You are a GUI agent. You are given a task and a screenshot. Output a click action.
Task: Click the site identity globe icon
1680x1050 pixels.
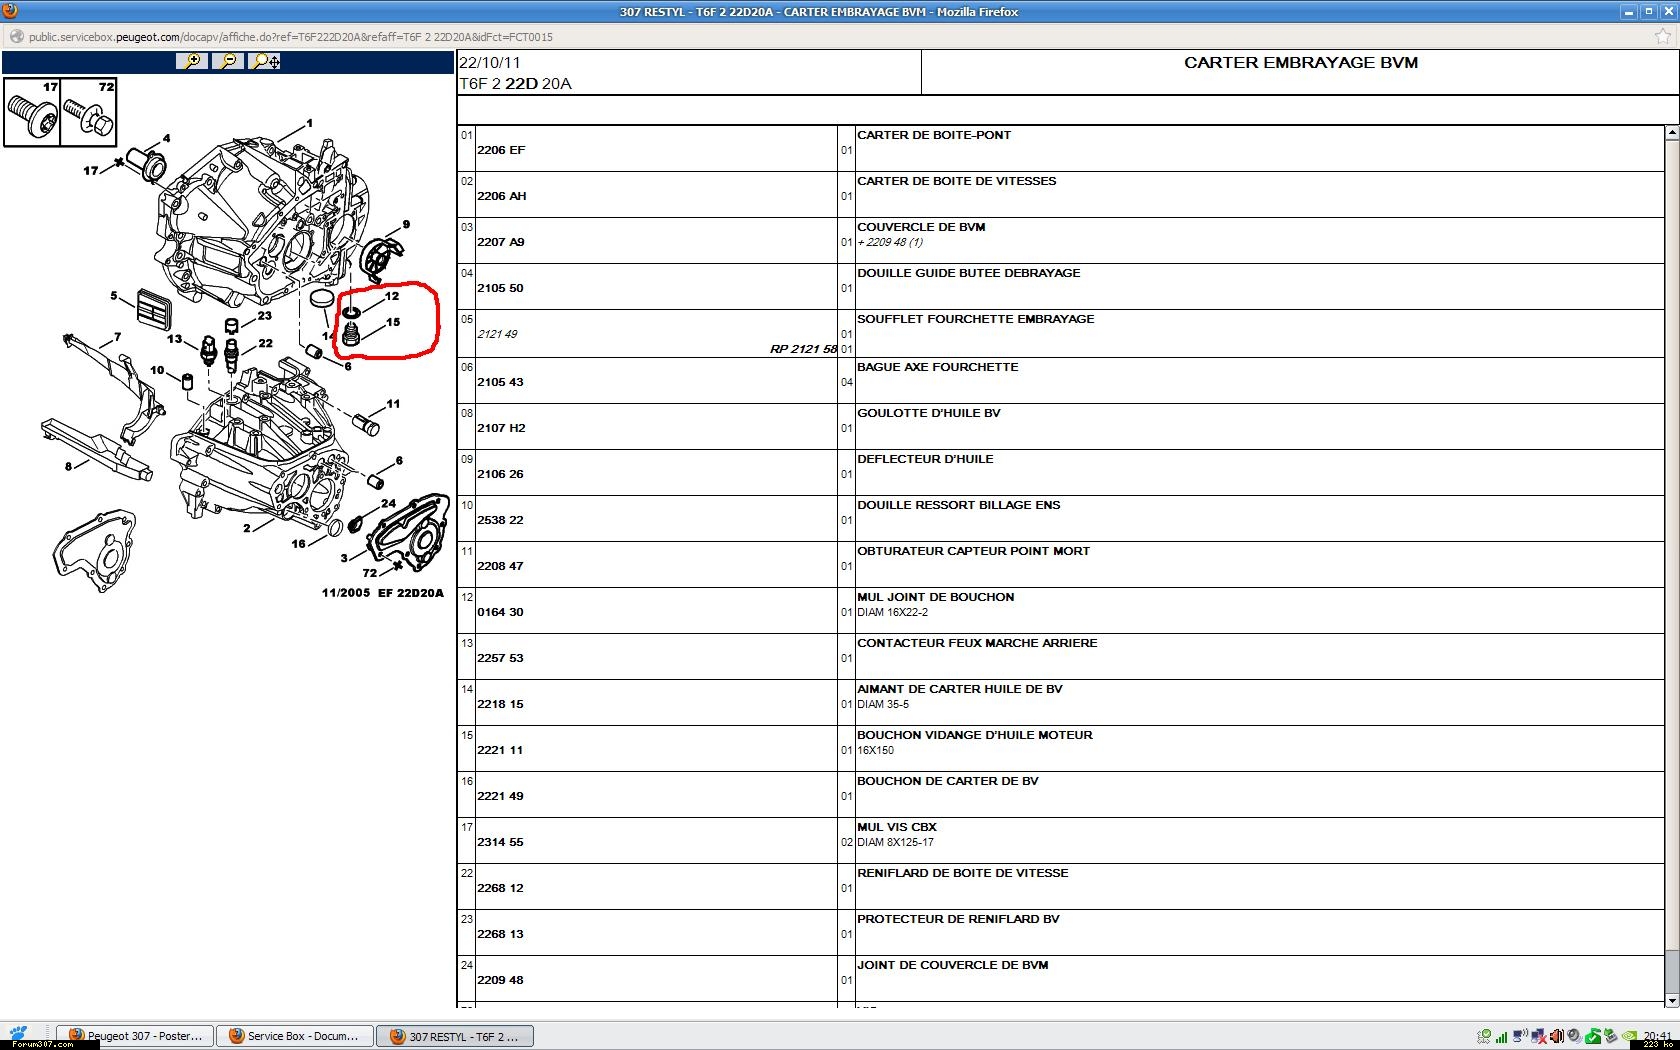[15, 37]
